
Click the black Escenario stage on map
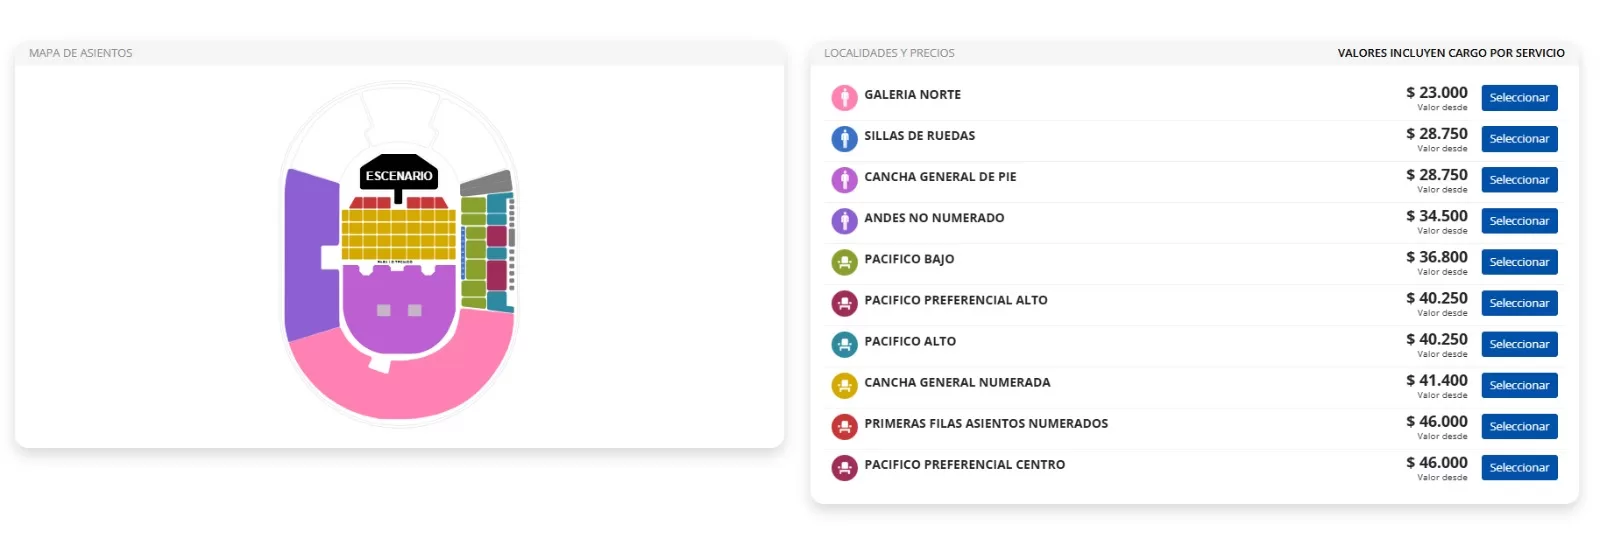(x=398, y=174)
